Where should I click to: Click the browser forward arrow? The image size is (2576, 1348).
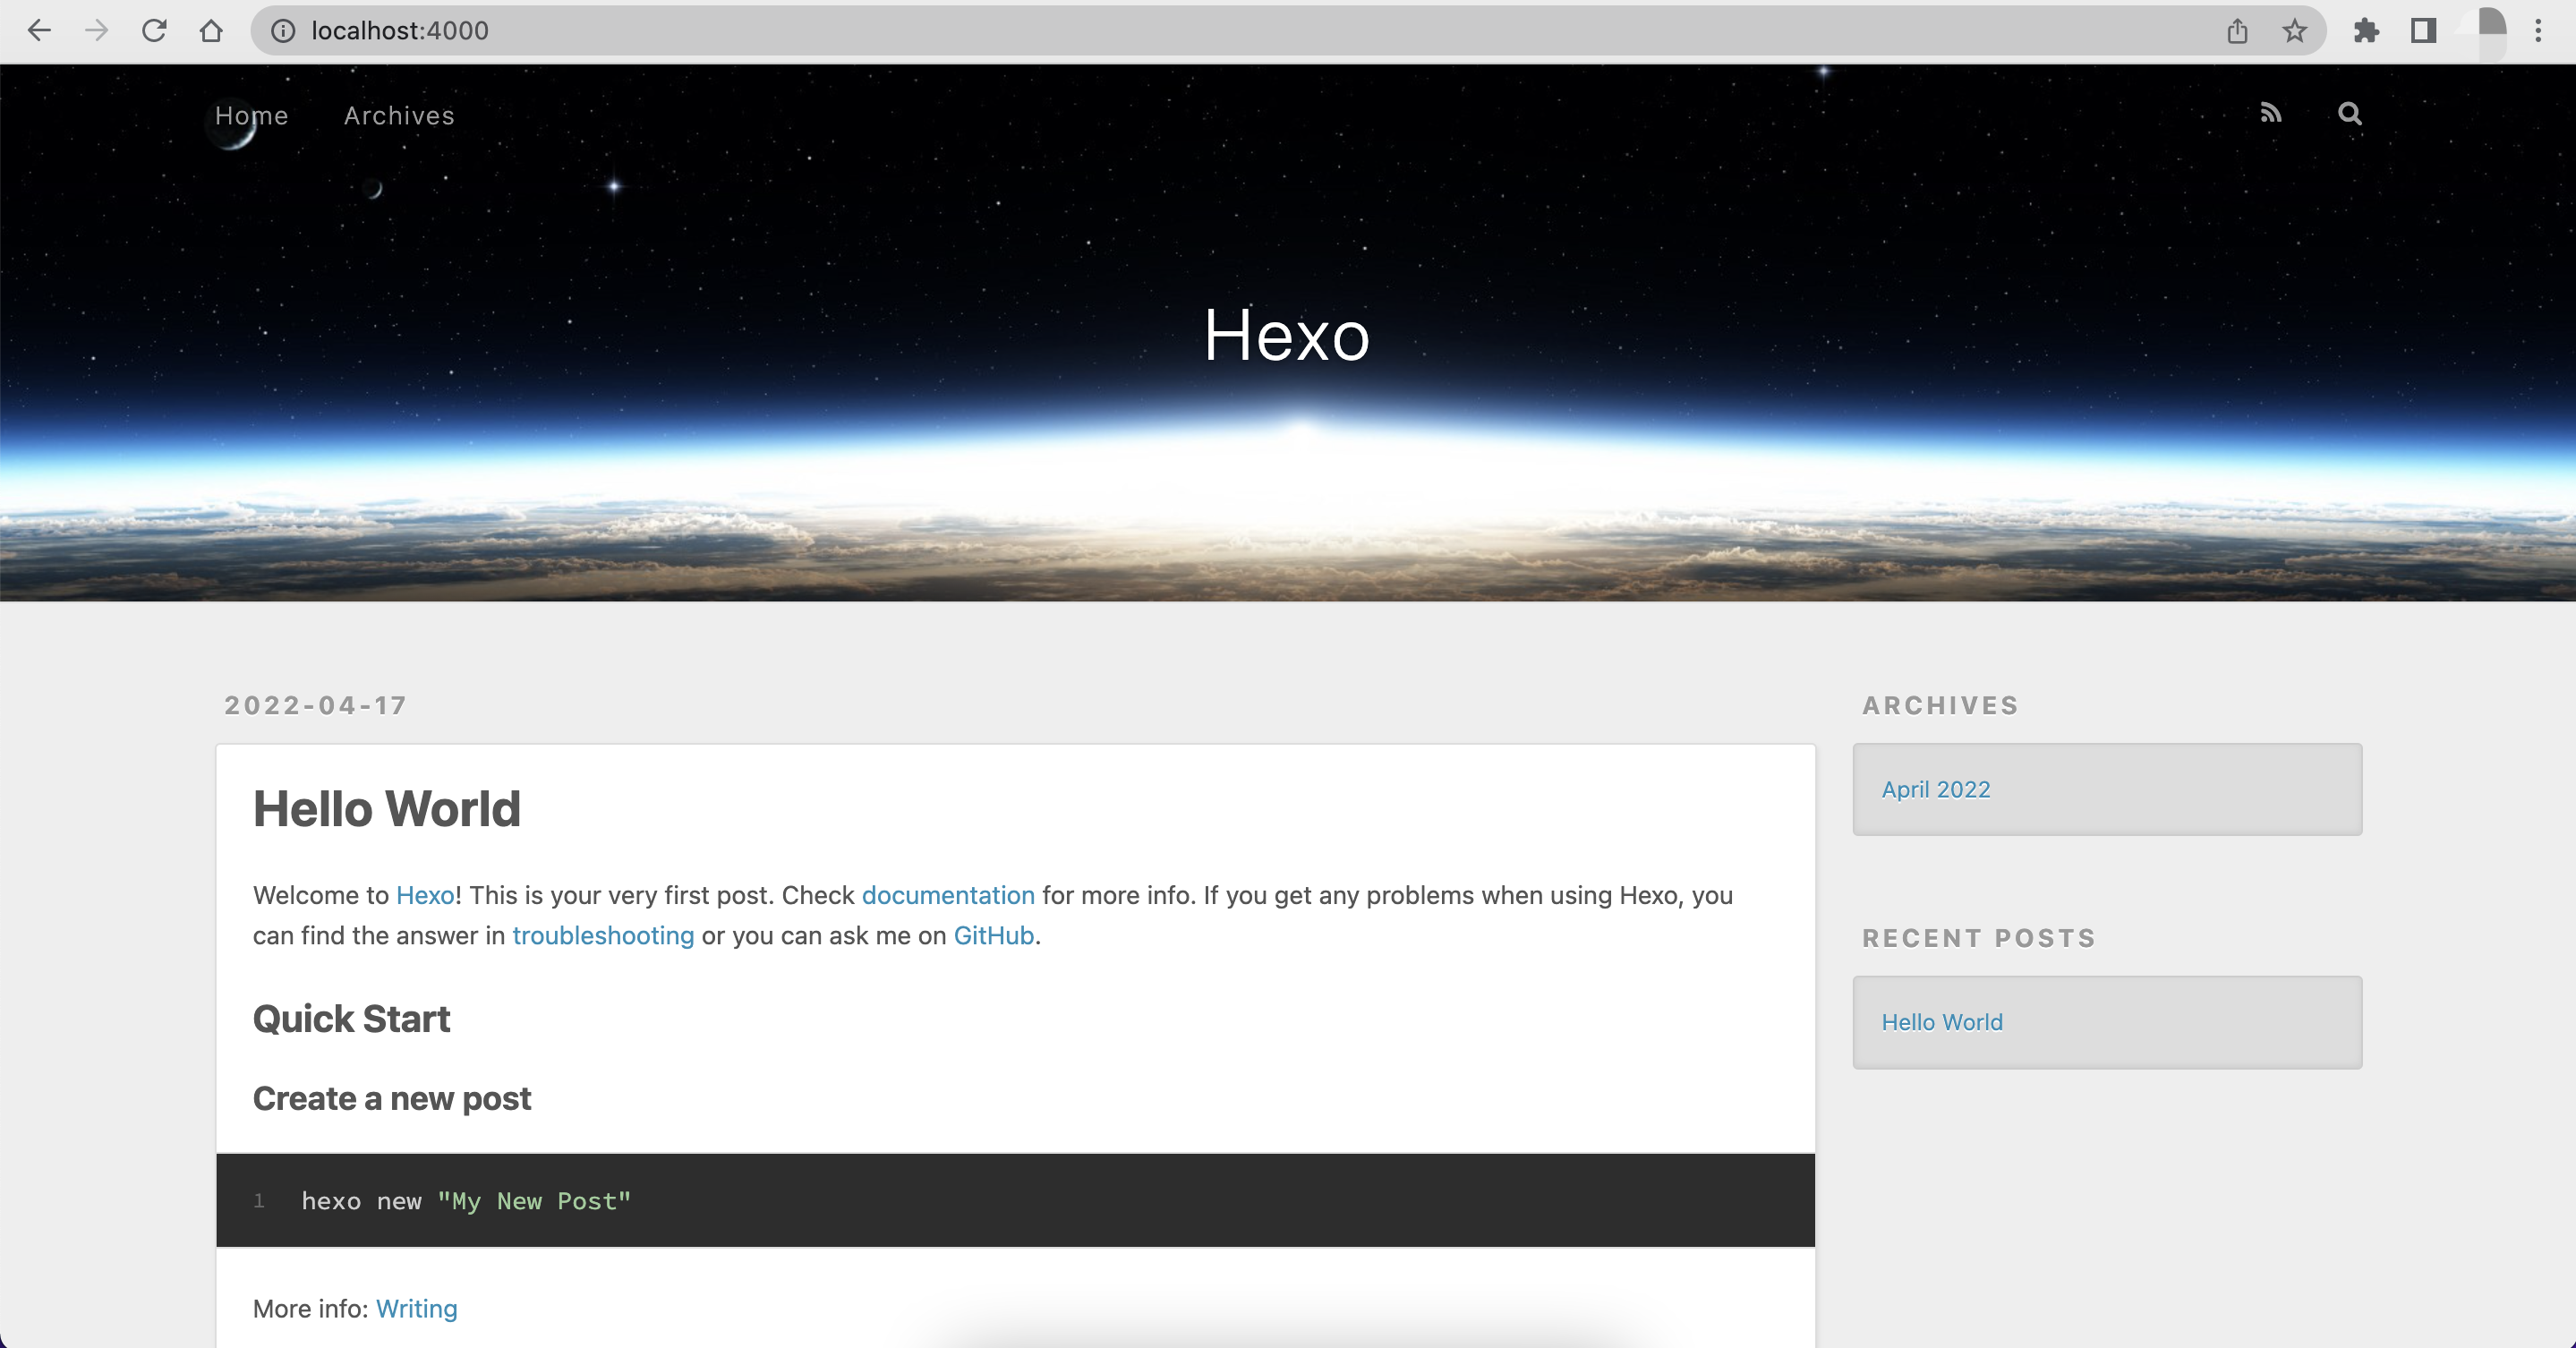[96, 31]
